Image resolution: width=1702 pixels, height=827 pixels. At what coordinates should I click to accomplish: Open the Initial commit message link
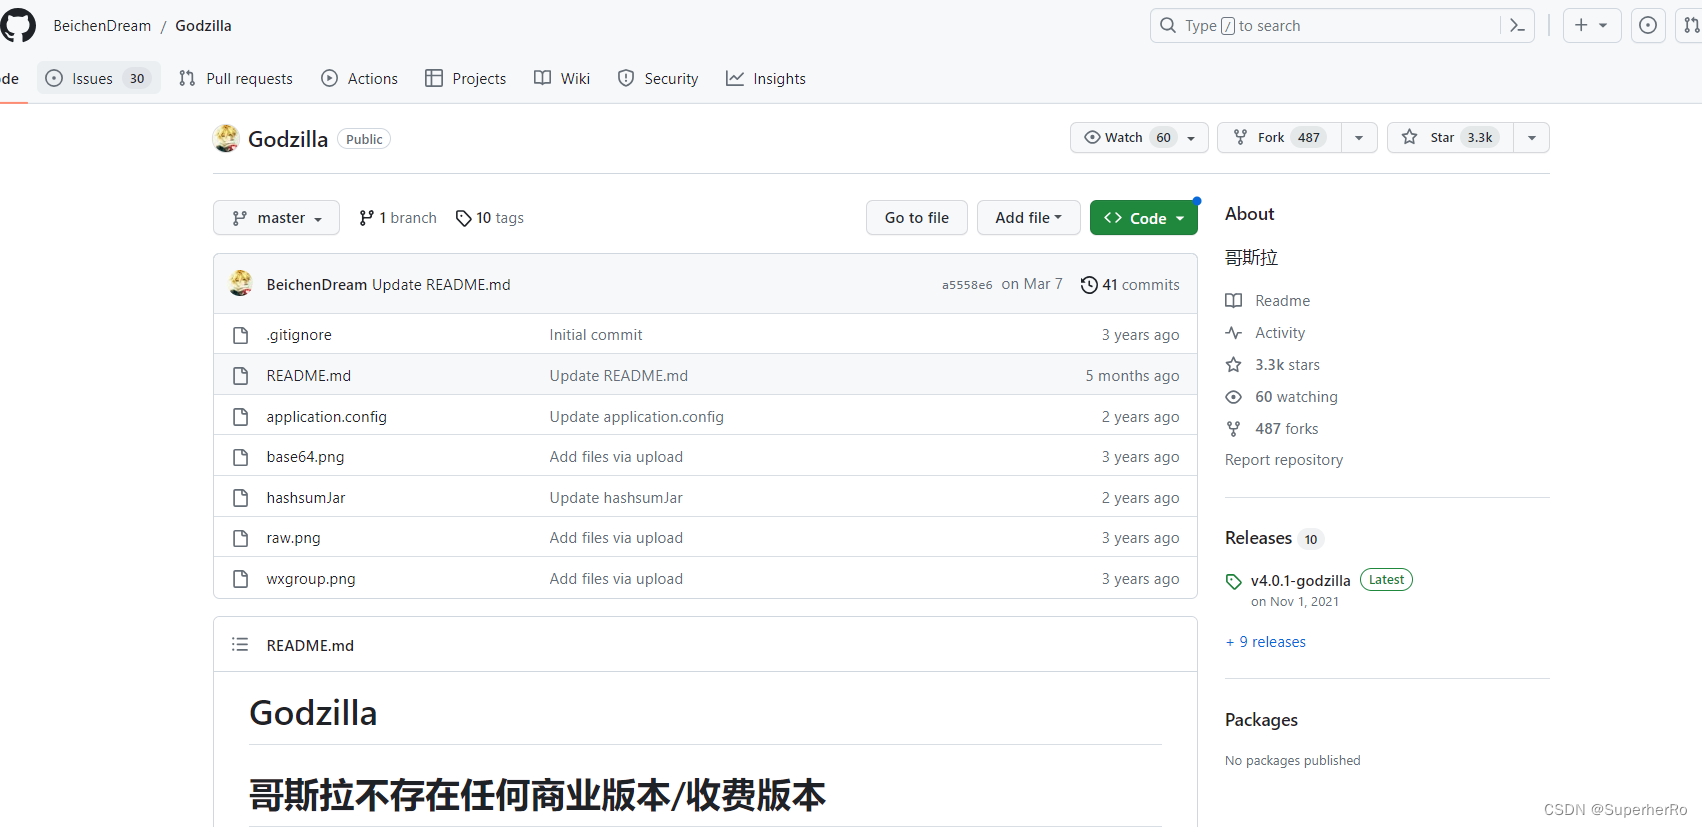(x=596, y=335)
